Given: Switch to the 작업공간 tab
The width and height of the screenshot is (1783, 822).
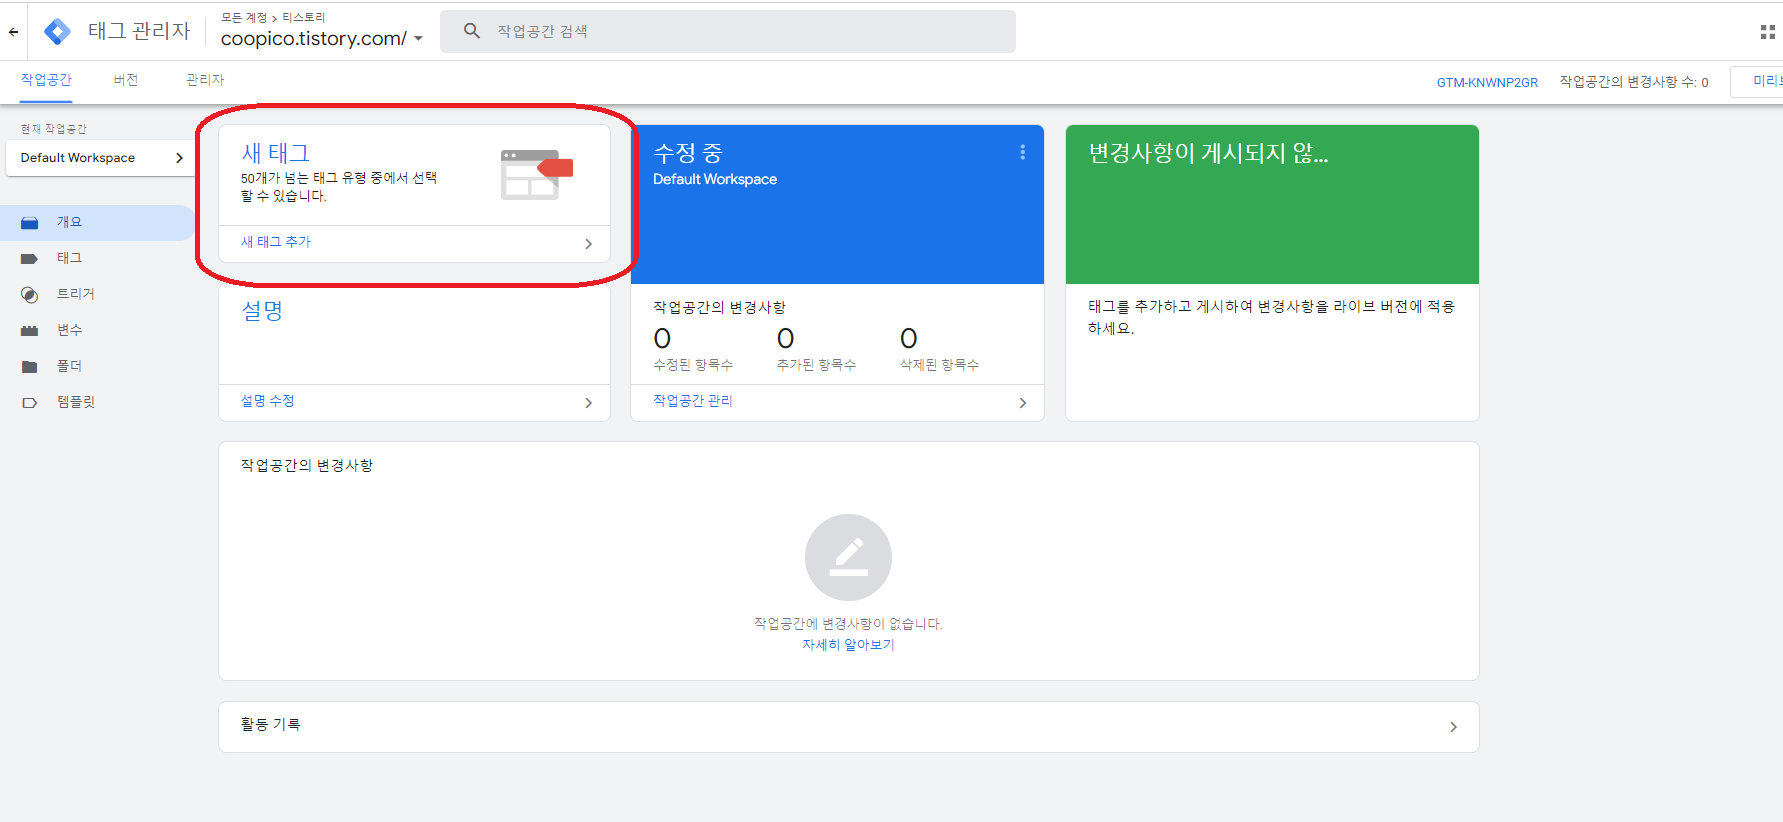Looking at the screenshot, I should coord(46,80).
